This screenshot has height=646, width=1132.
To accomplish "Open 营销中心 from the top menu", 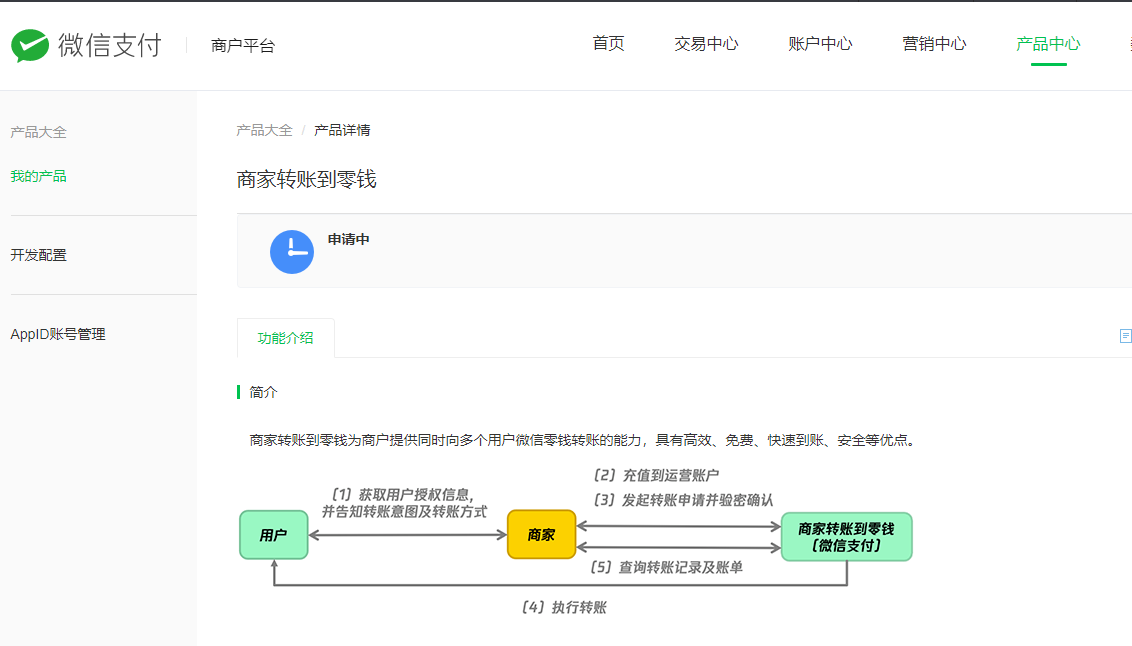I will click(934, 43).
